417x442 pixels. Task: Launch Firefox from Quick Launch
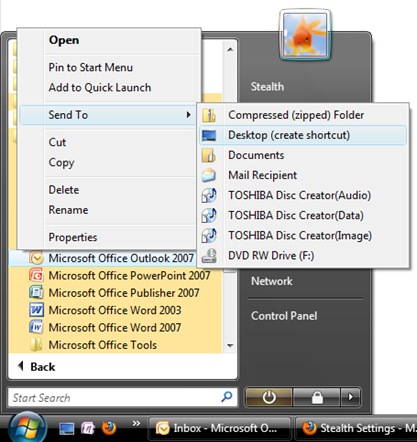109,428
